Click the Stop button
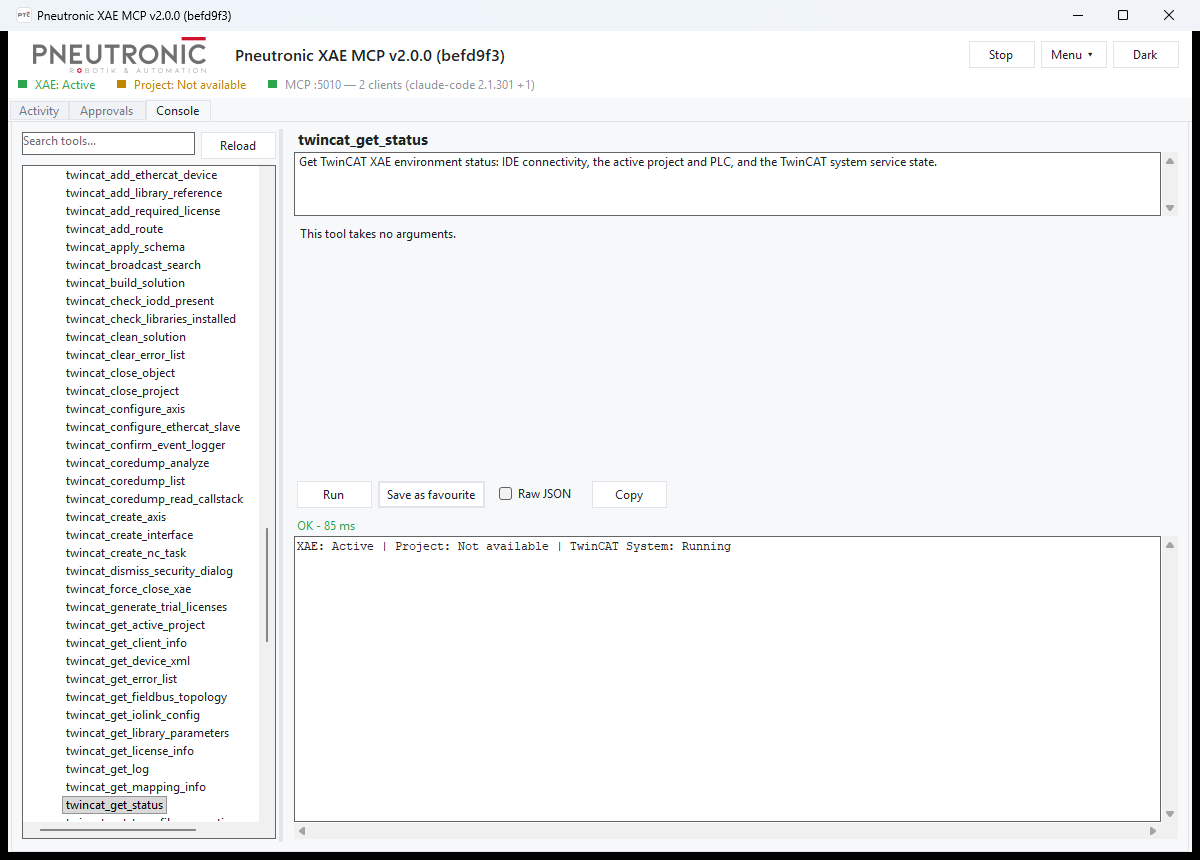1200x860 pixels. (1001, 55)
